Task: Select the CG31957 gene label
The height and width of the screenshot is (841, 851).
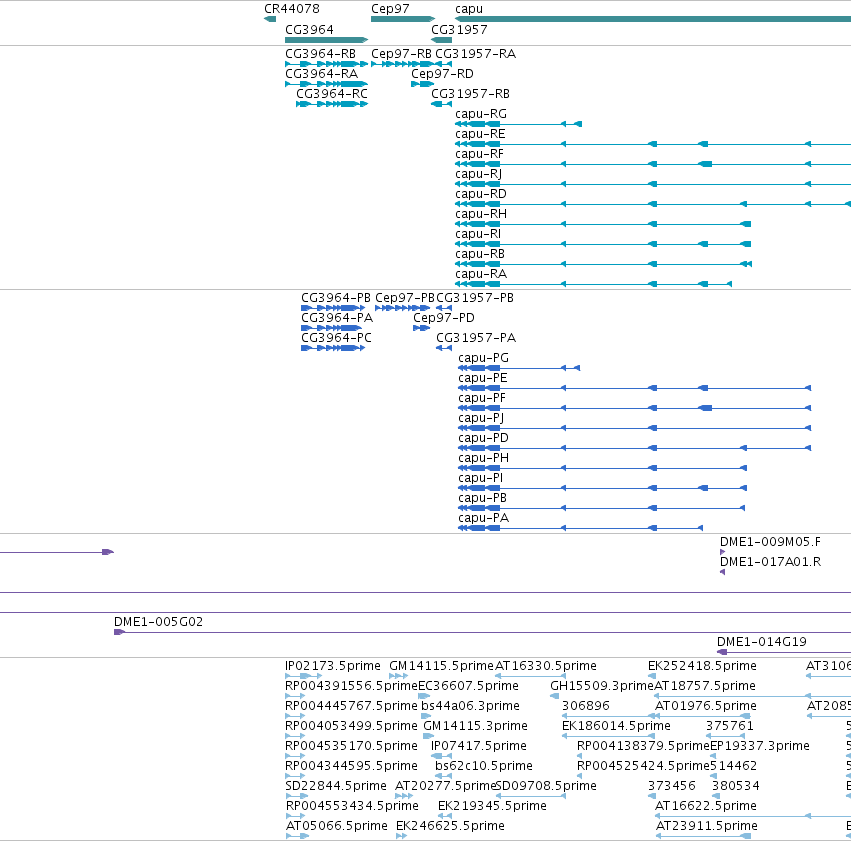Action: [459, 29]
